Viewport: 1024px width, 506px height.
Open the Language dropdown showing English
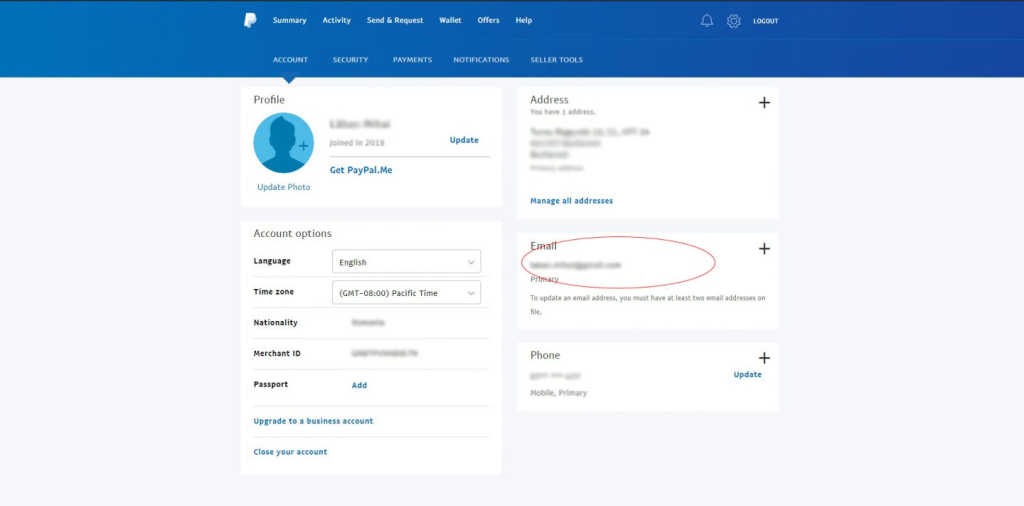(406, 262)
